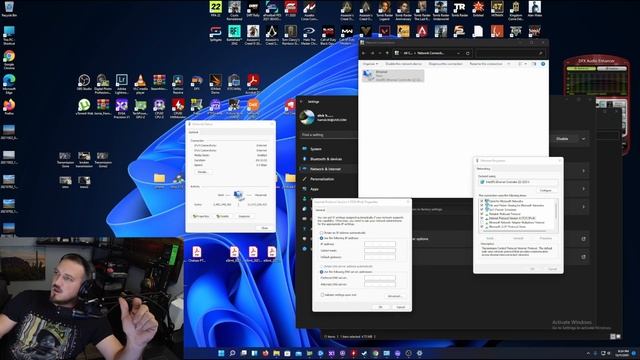Click the Preferred DNS server field
The height and width of the screenshot is (360, 640).
tap(380, 278)
